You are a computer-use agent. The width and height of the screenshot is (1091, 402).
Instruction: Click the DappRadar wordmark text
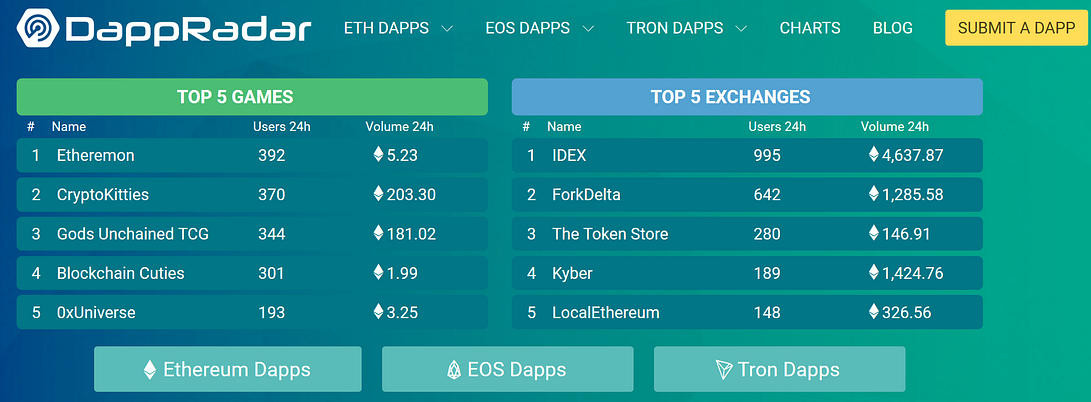pyautogui.click(x=189, y=29)
